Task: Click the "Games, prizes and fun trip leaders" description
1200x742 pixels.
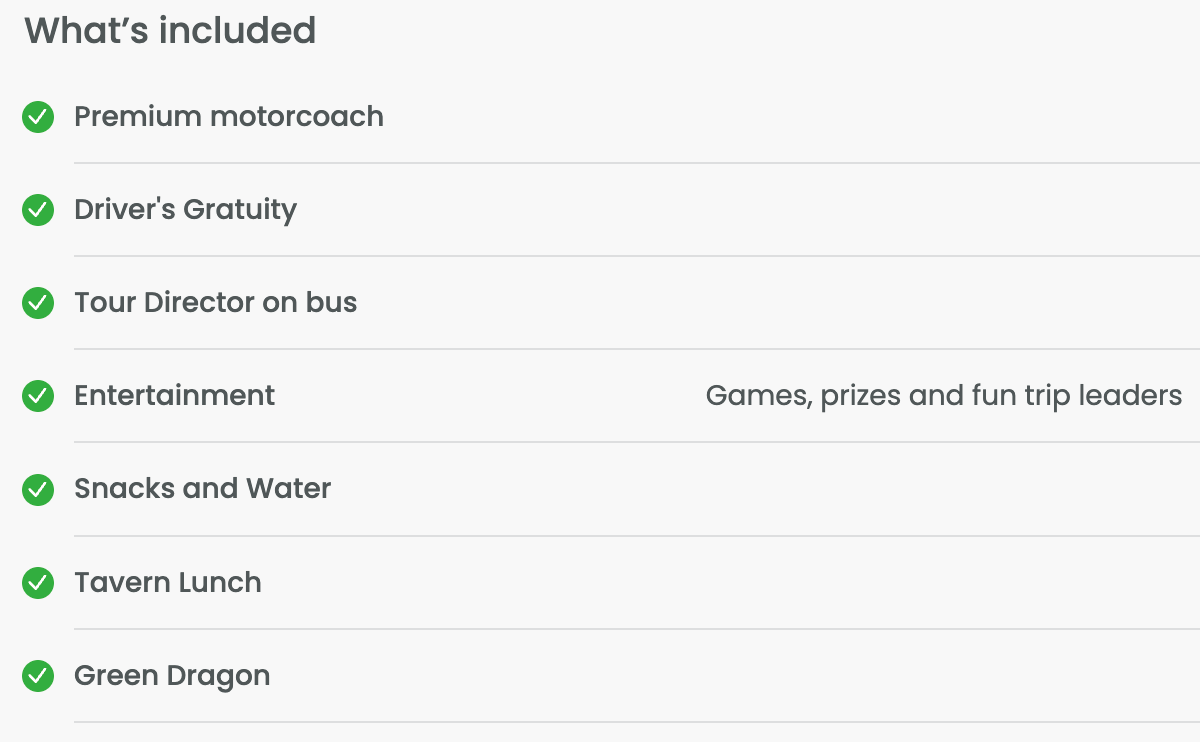Action: 944,396
